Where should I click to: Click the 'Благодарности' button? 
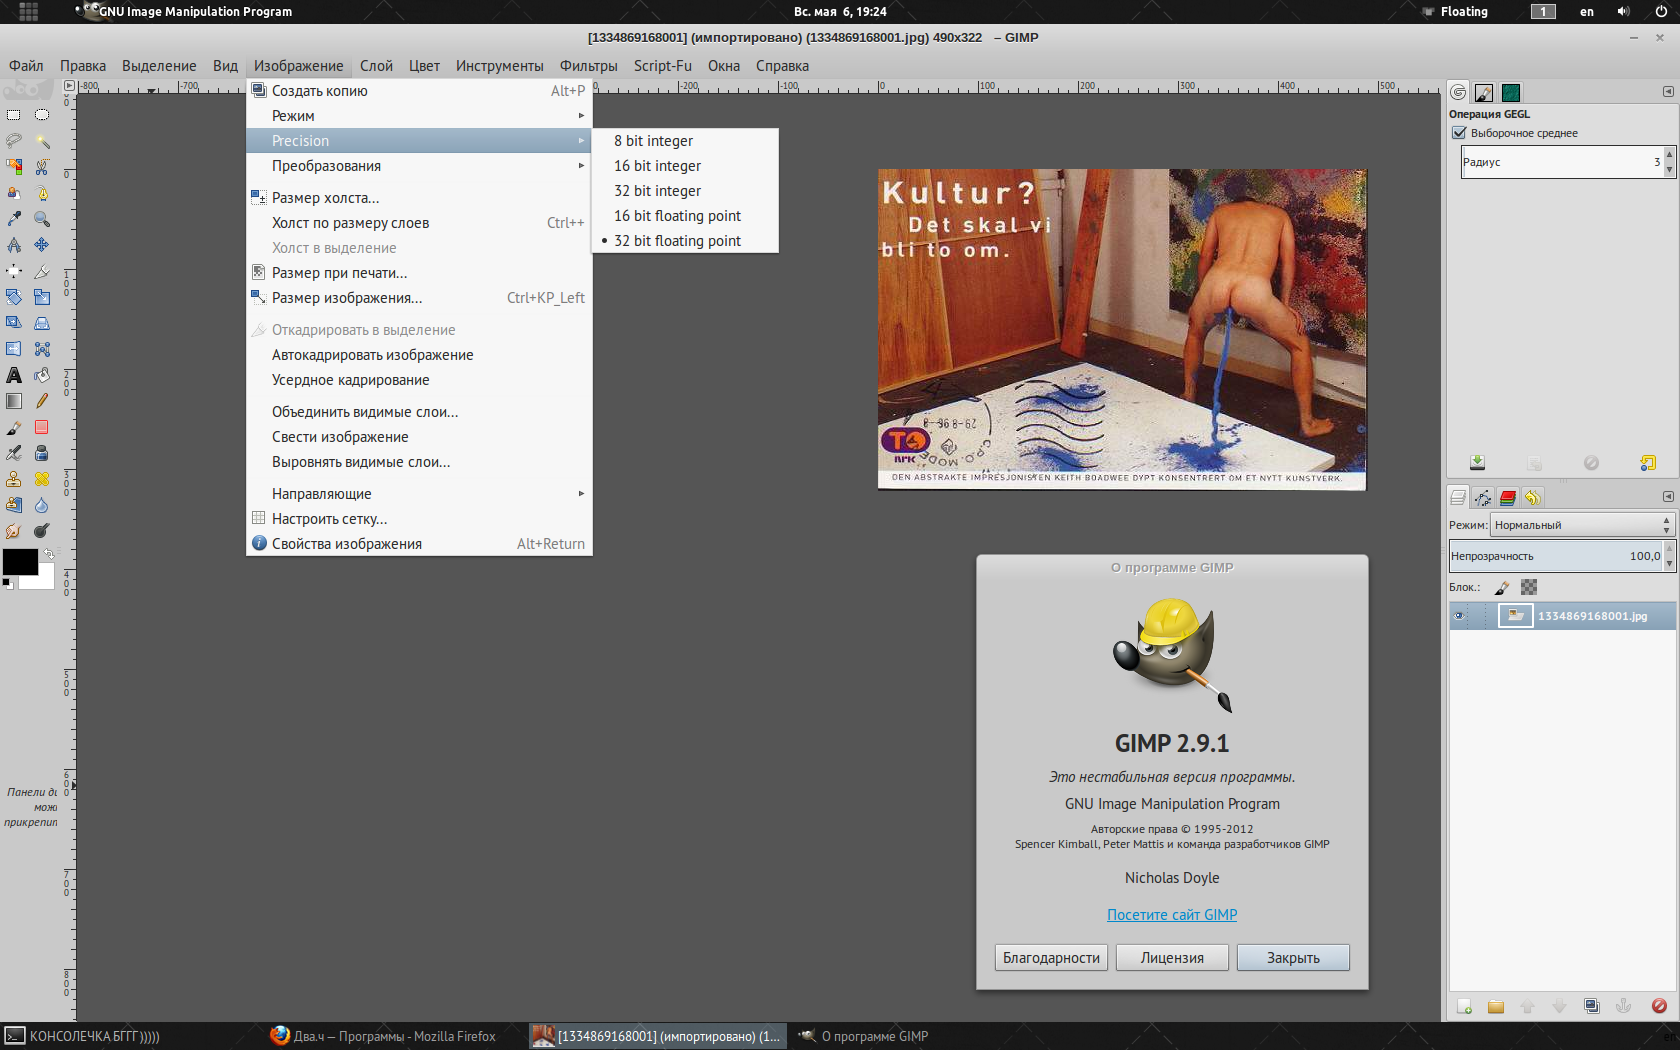[1051, 958]
